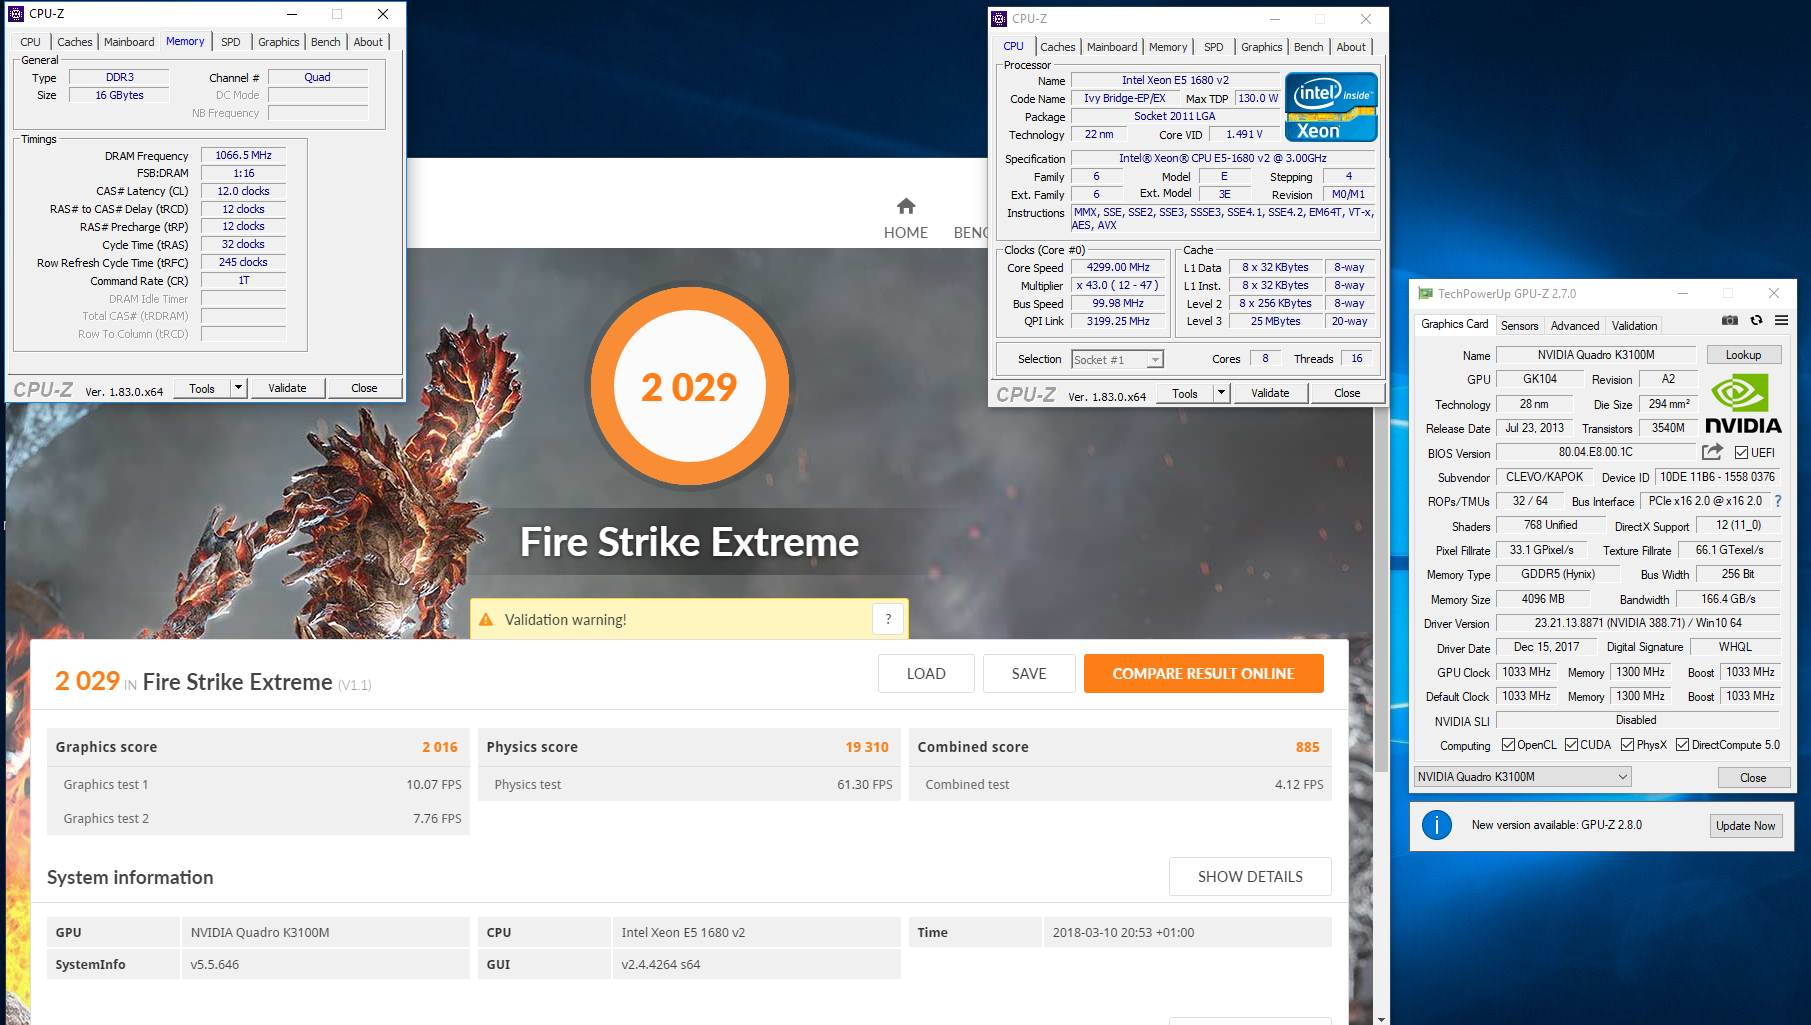This screenshot has width=1811, height=1025.
Task: Switch to Sensors tab in GPU-Z
Action: (1519, 326)
